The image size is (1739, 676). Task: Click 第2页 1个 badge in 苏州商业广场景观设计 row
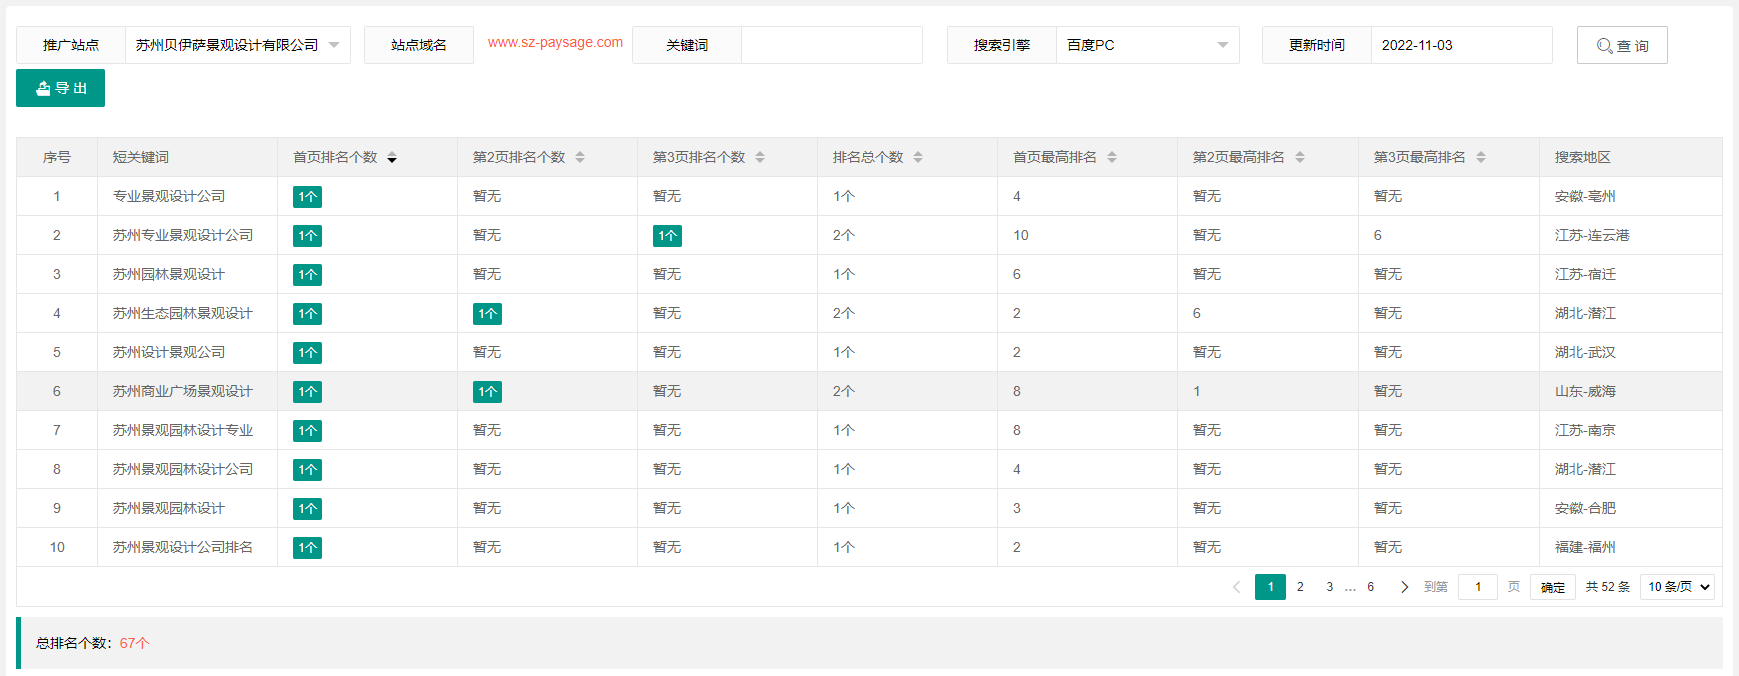pos(487,392)
